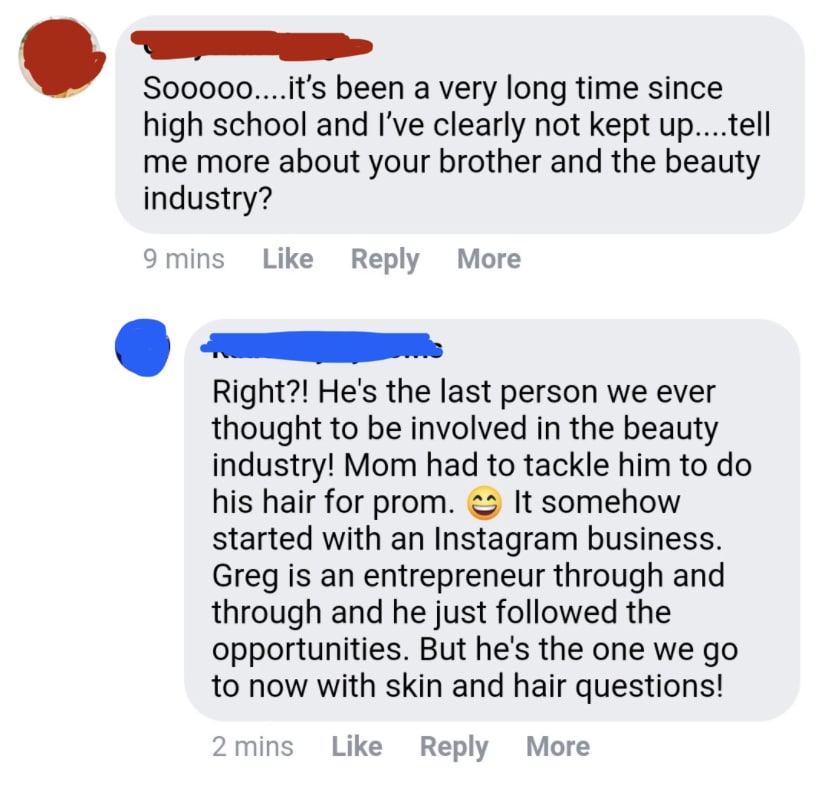
Task: Open the blue-scribbled replier's profile picture
Action: point(143,347)
